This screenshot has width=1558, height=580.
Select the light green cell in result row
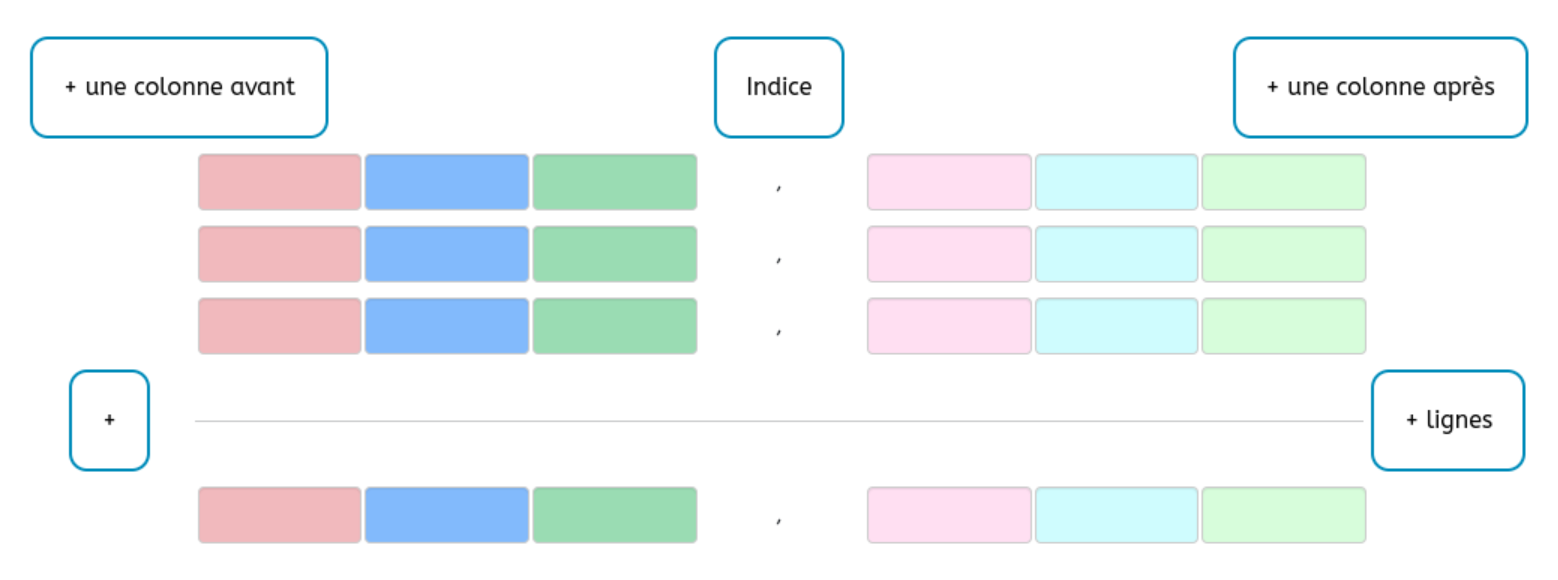[x=1283, y=515]
